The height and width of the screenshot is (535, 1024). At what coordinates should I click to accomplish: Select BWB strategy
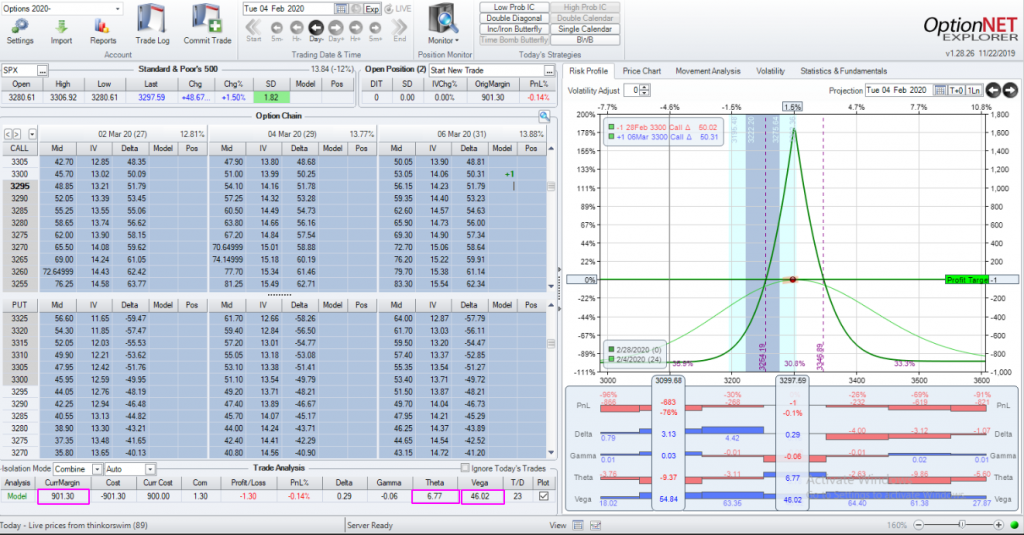(x=584, y=40)
